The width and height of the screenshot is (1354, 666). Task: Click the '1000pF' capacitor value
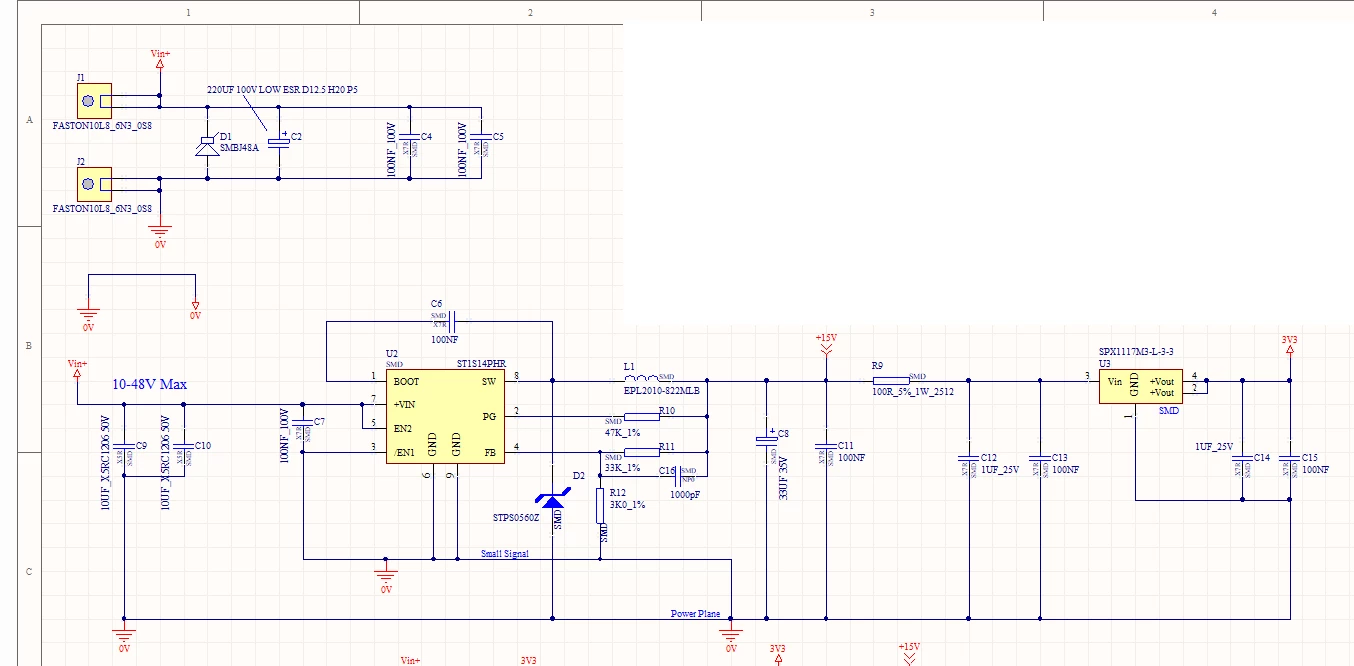[x=686, y=494]
